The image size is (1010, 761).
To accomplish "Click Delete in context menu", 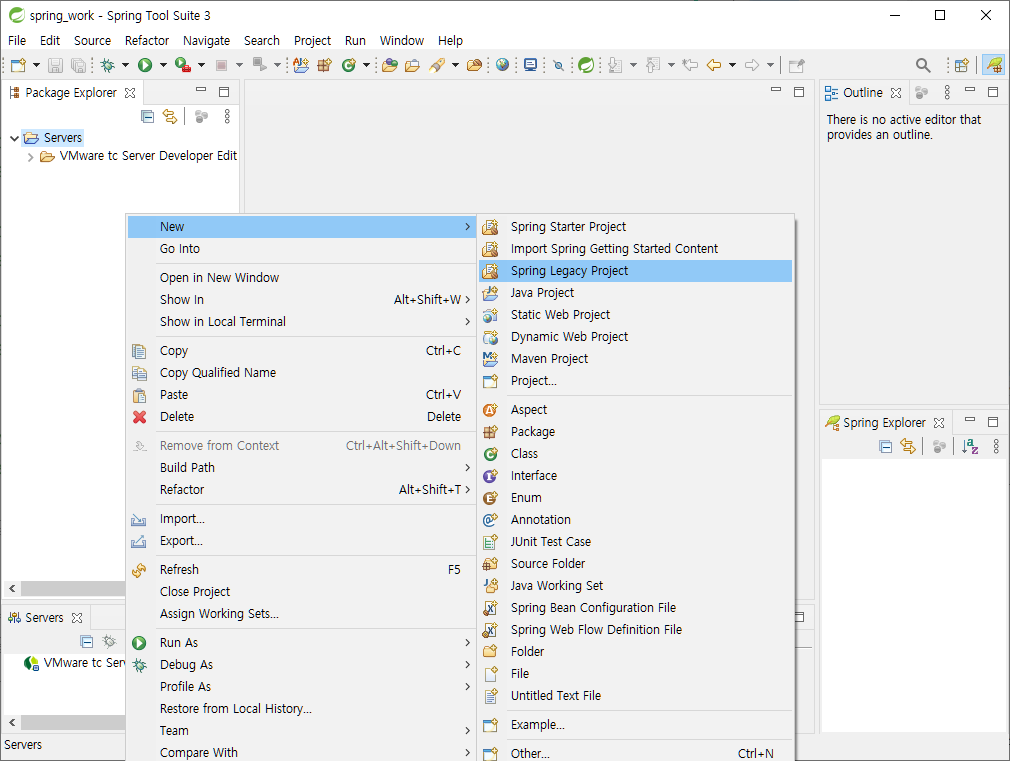I will 301,417.
